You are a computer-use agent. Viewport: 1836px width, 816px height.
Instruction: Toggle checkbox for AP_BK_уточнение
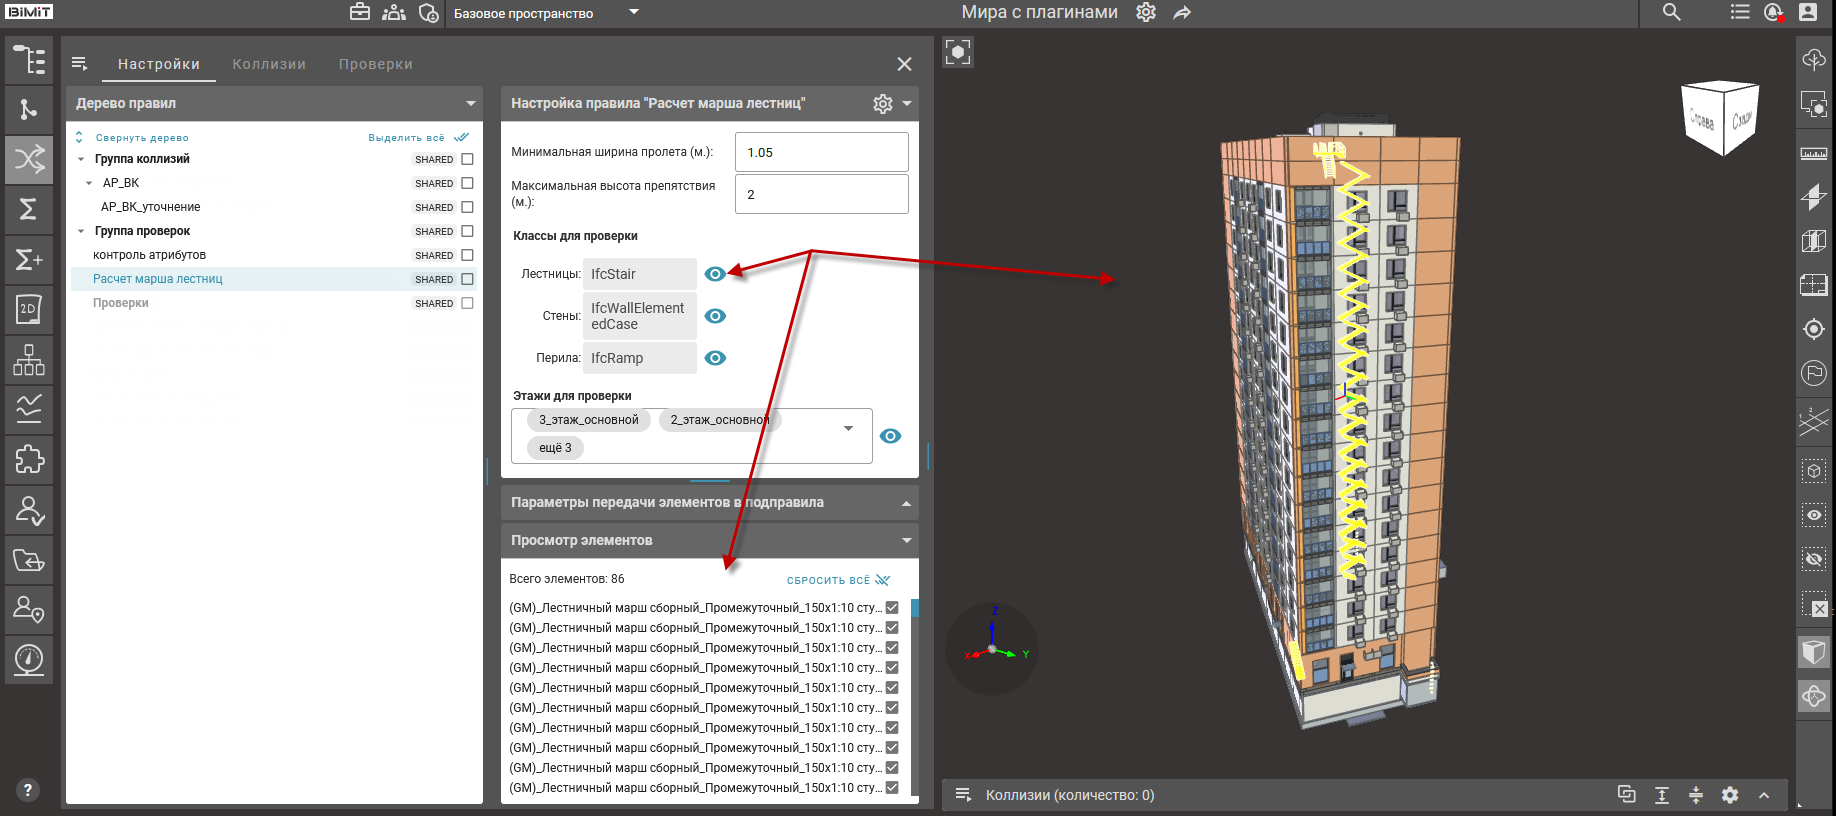point(467,207)
